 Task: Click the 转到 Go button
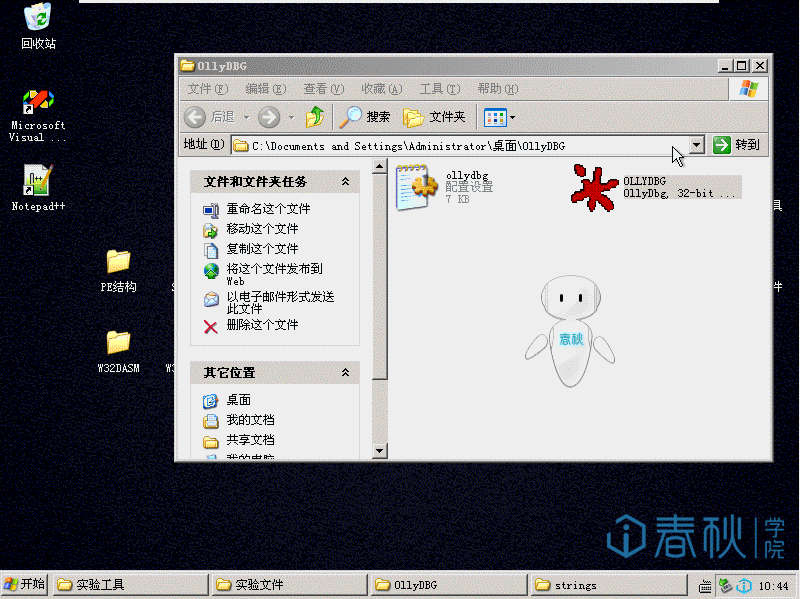click(x=737, y=145)
